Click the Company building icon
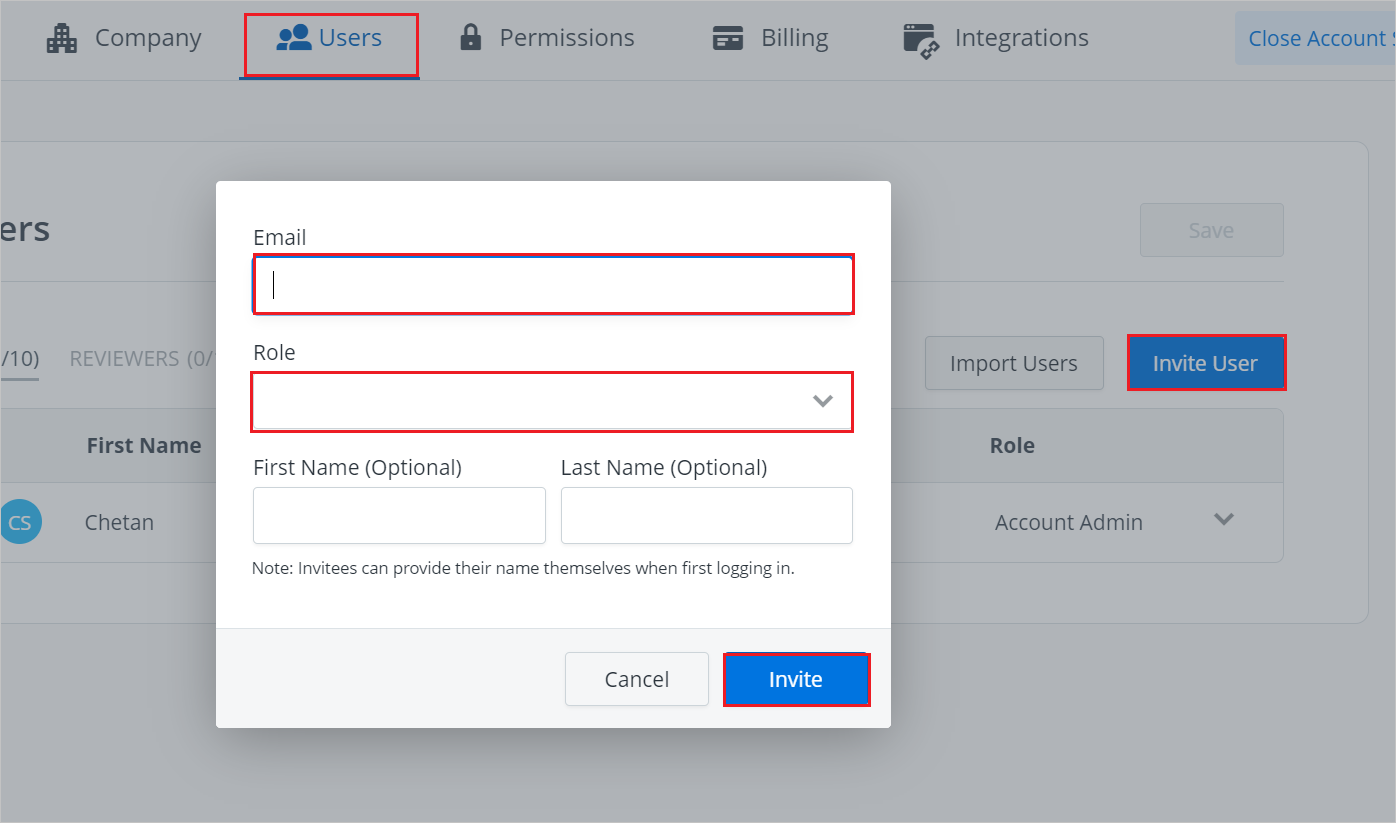1396x823 pixels. click(62, 39)
